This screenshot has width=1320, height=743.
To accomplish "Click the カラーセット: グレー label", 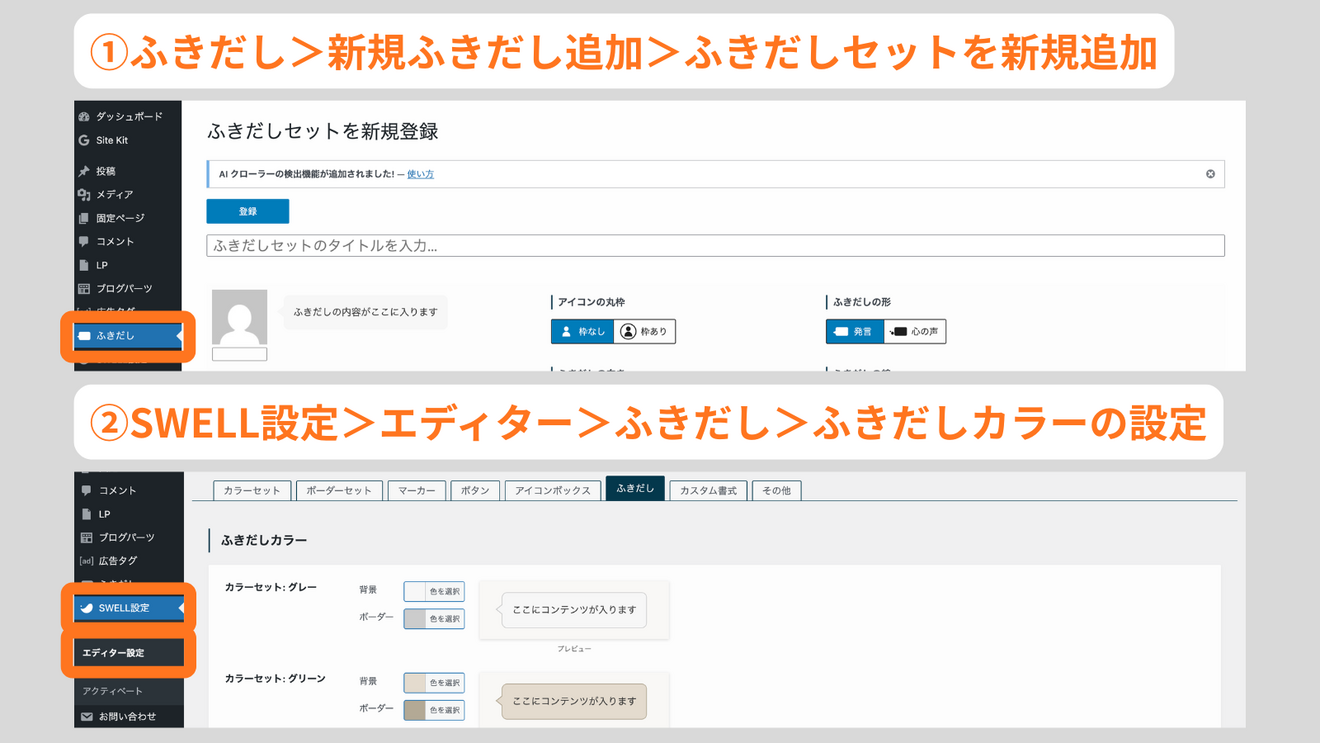I will 271,588.
